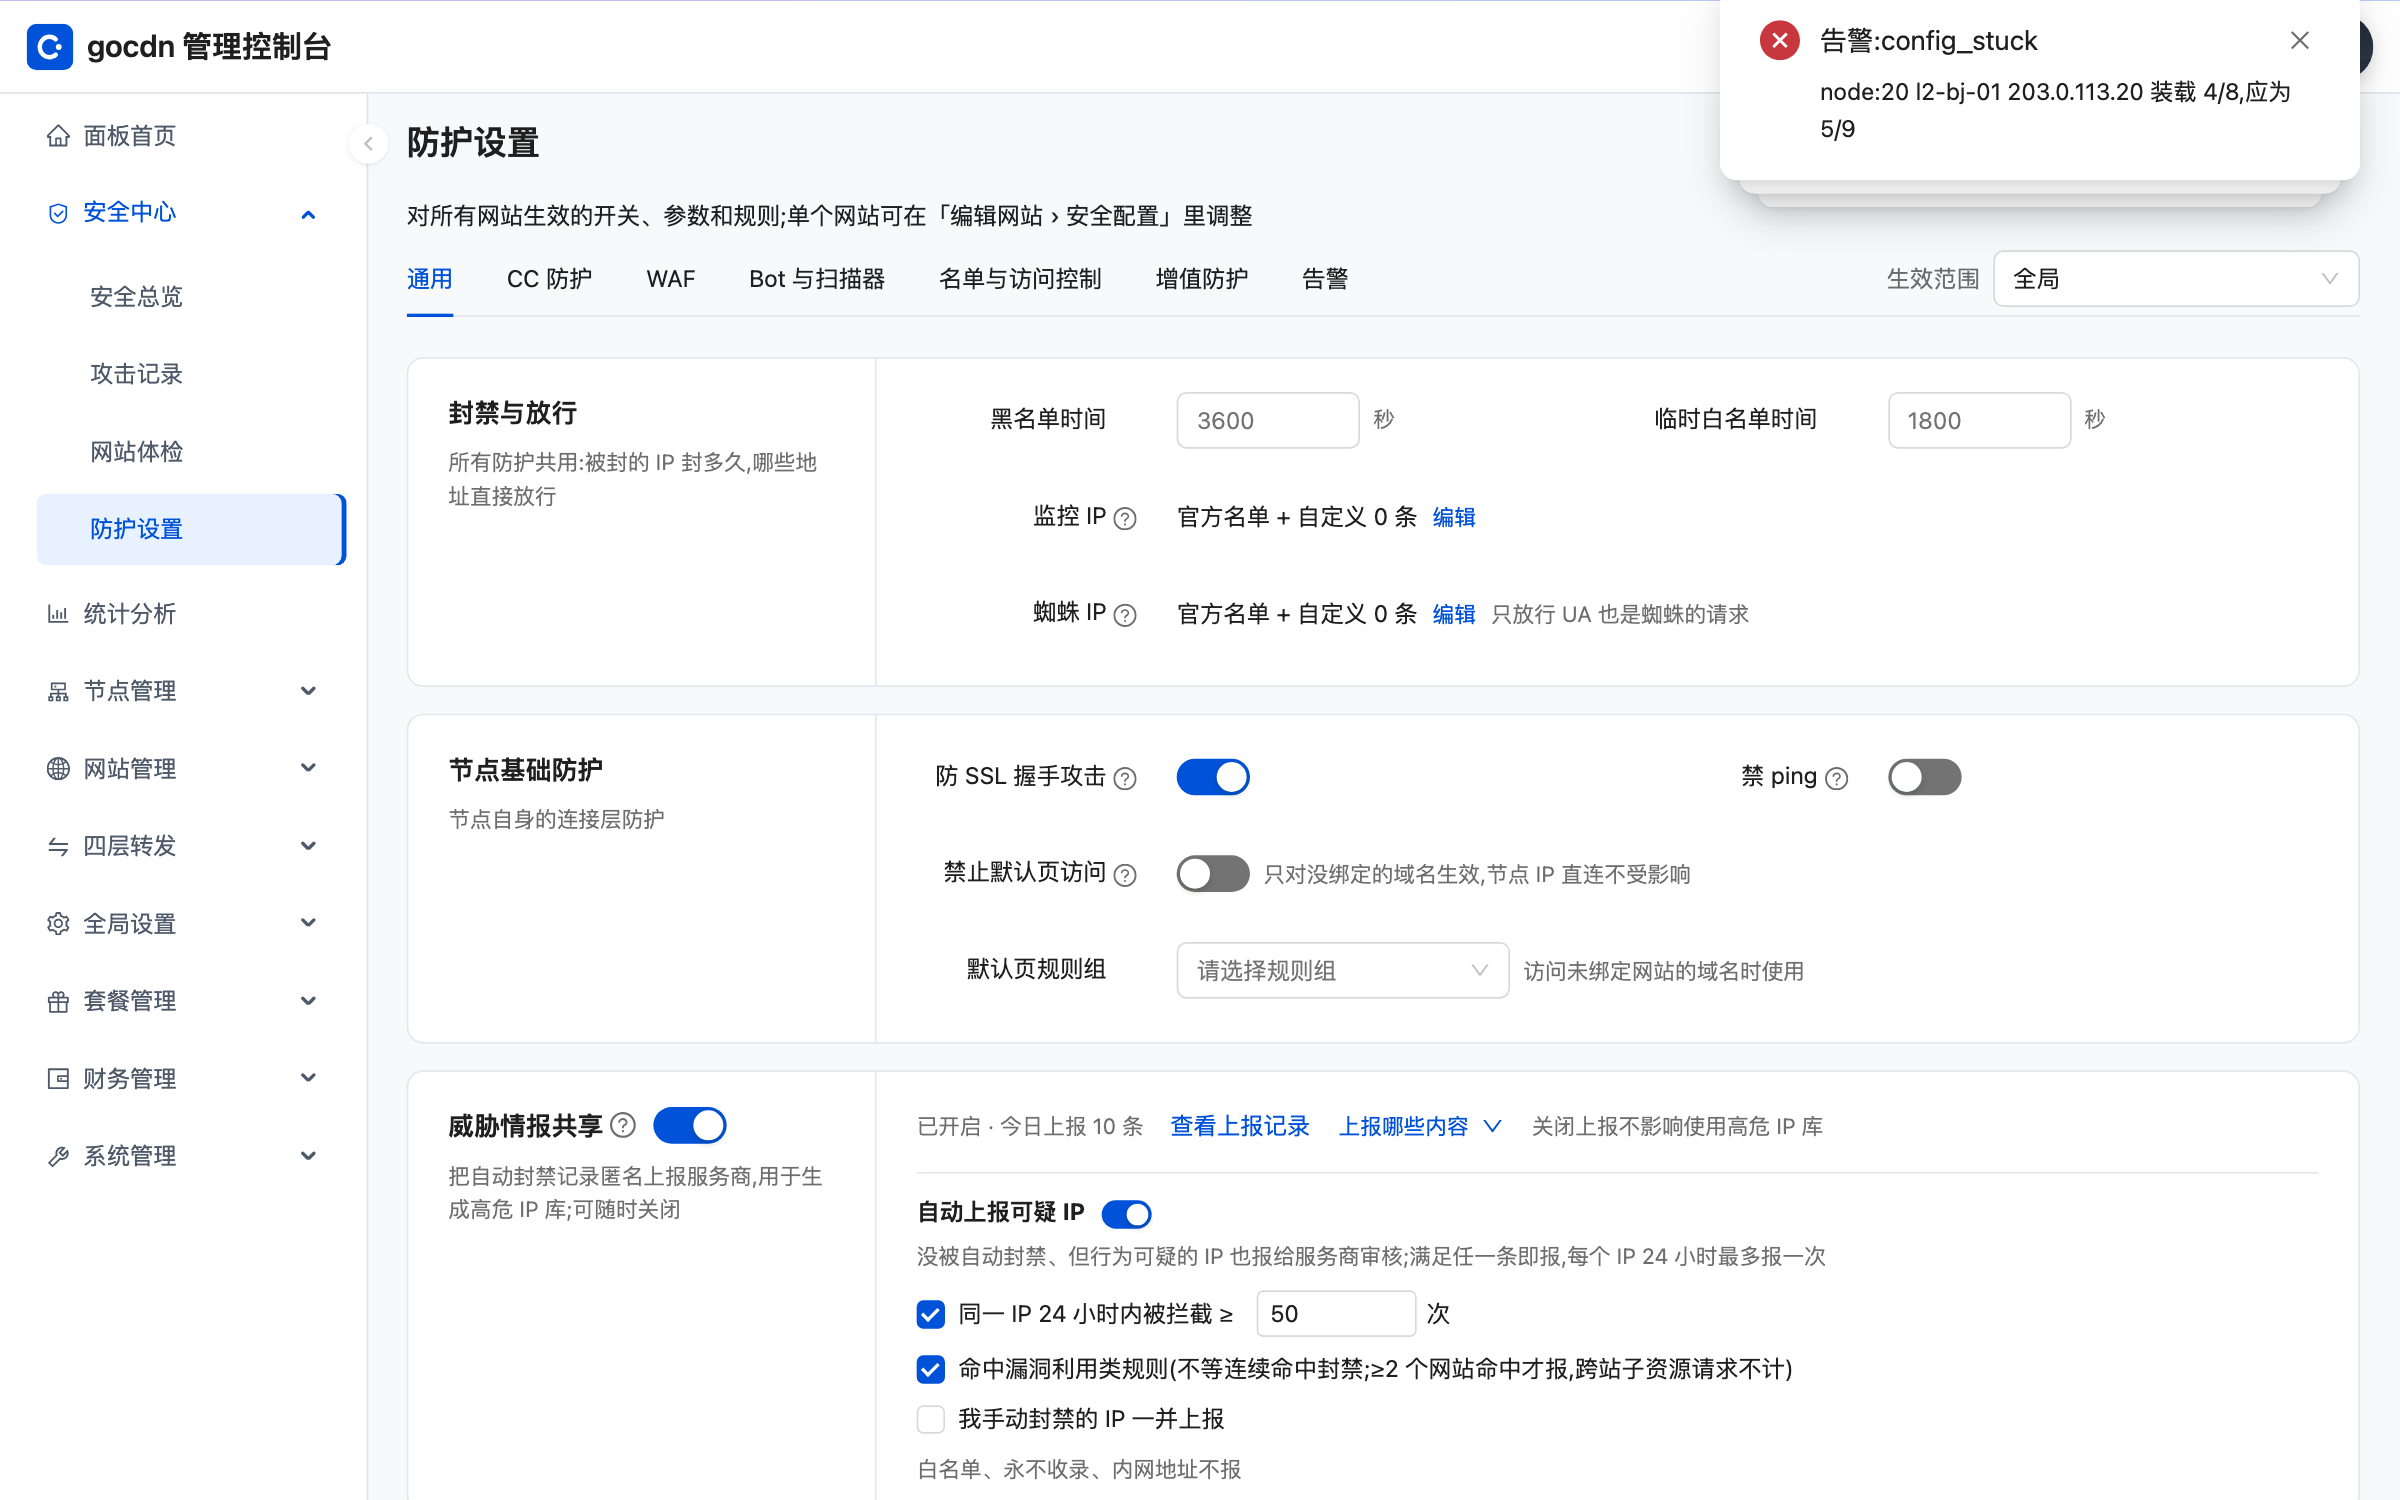Click the 网站管理 globe icon
Screen dimensions: 2400x1500
(x=58, y=768)
